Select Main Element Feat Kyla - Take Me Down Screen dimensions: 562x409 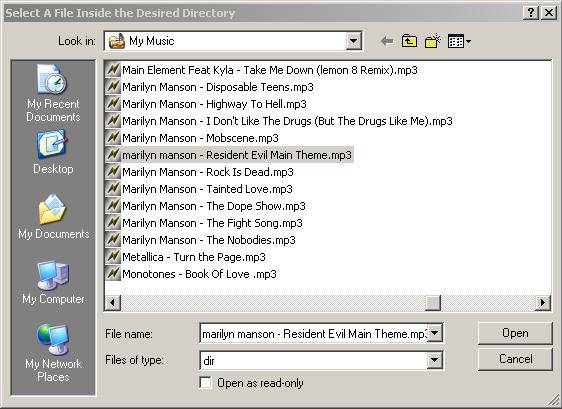(x=270, y=70)
